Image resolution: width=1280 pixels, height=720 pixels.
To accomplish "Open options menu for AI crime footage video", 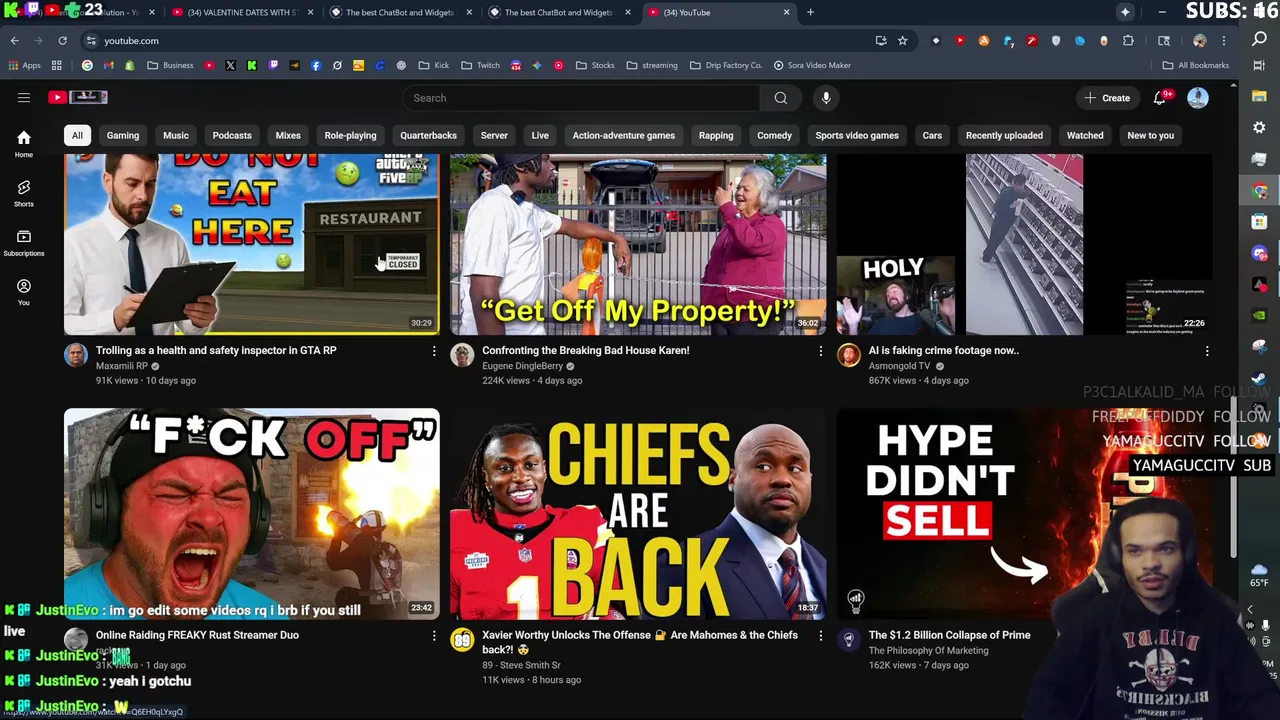I will click(1207, 351).
